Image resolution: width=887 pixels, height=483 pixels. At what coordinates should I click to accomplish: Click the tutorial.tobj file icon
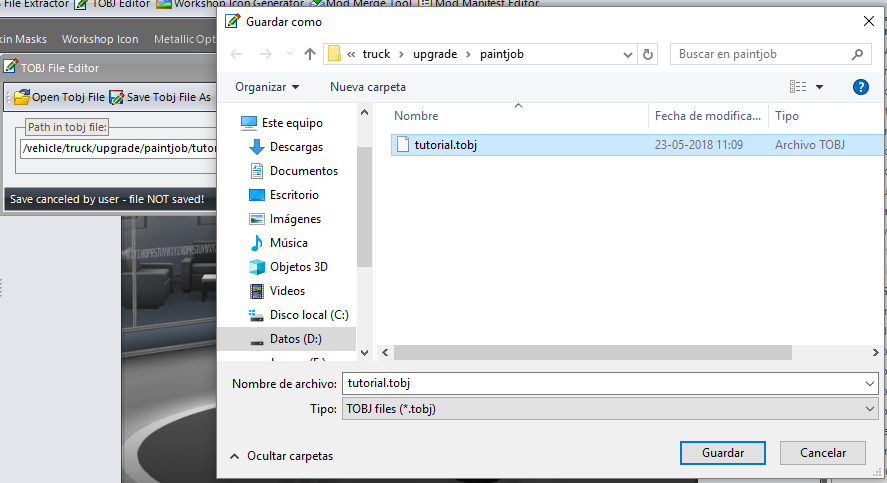tap(403, 145)
